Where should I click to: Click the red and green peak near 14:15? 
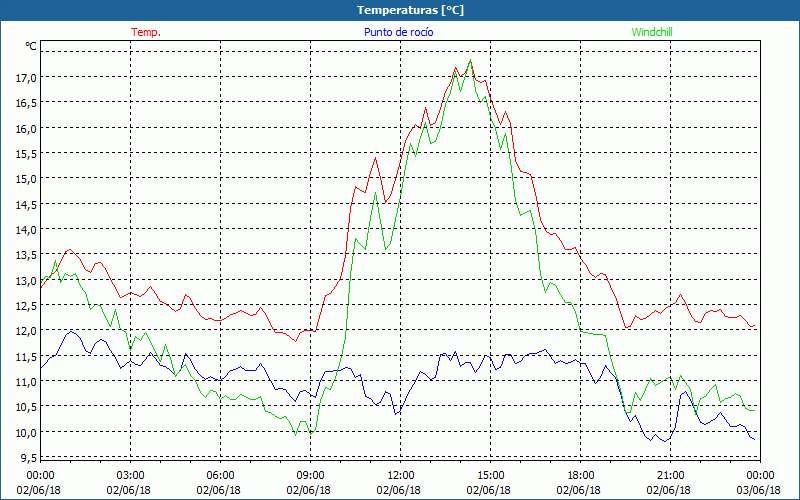pyautogui.click(x=470, y=60)
